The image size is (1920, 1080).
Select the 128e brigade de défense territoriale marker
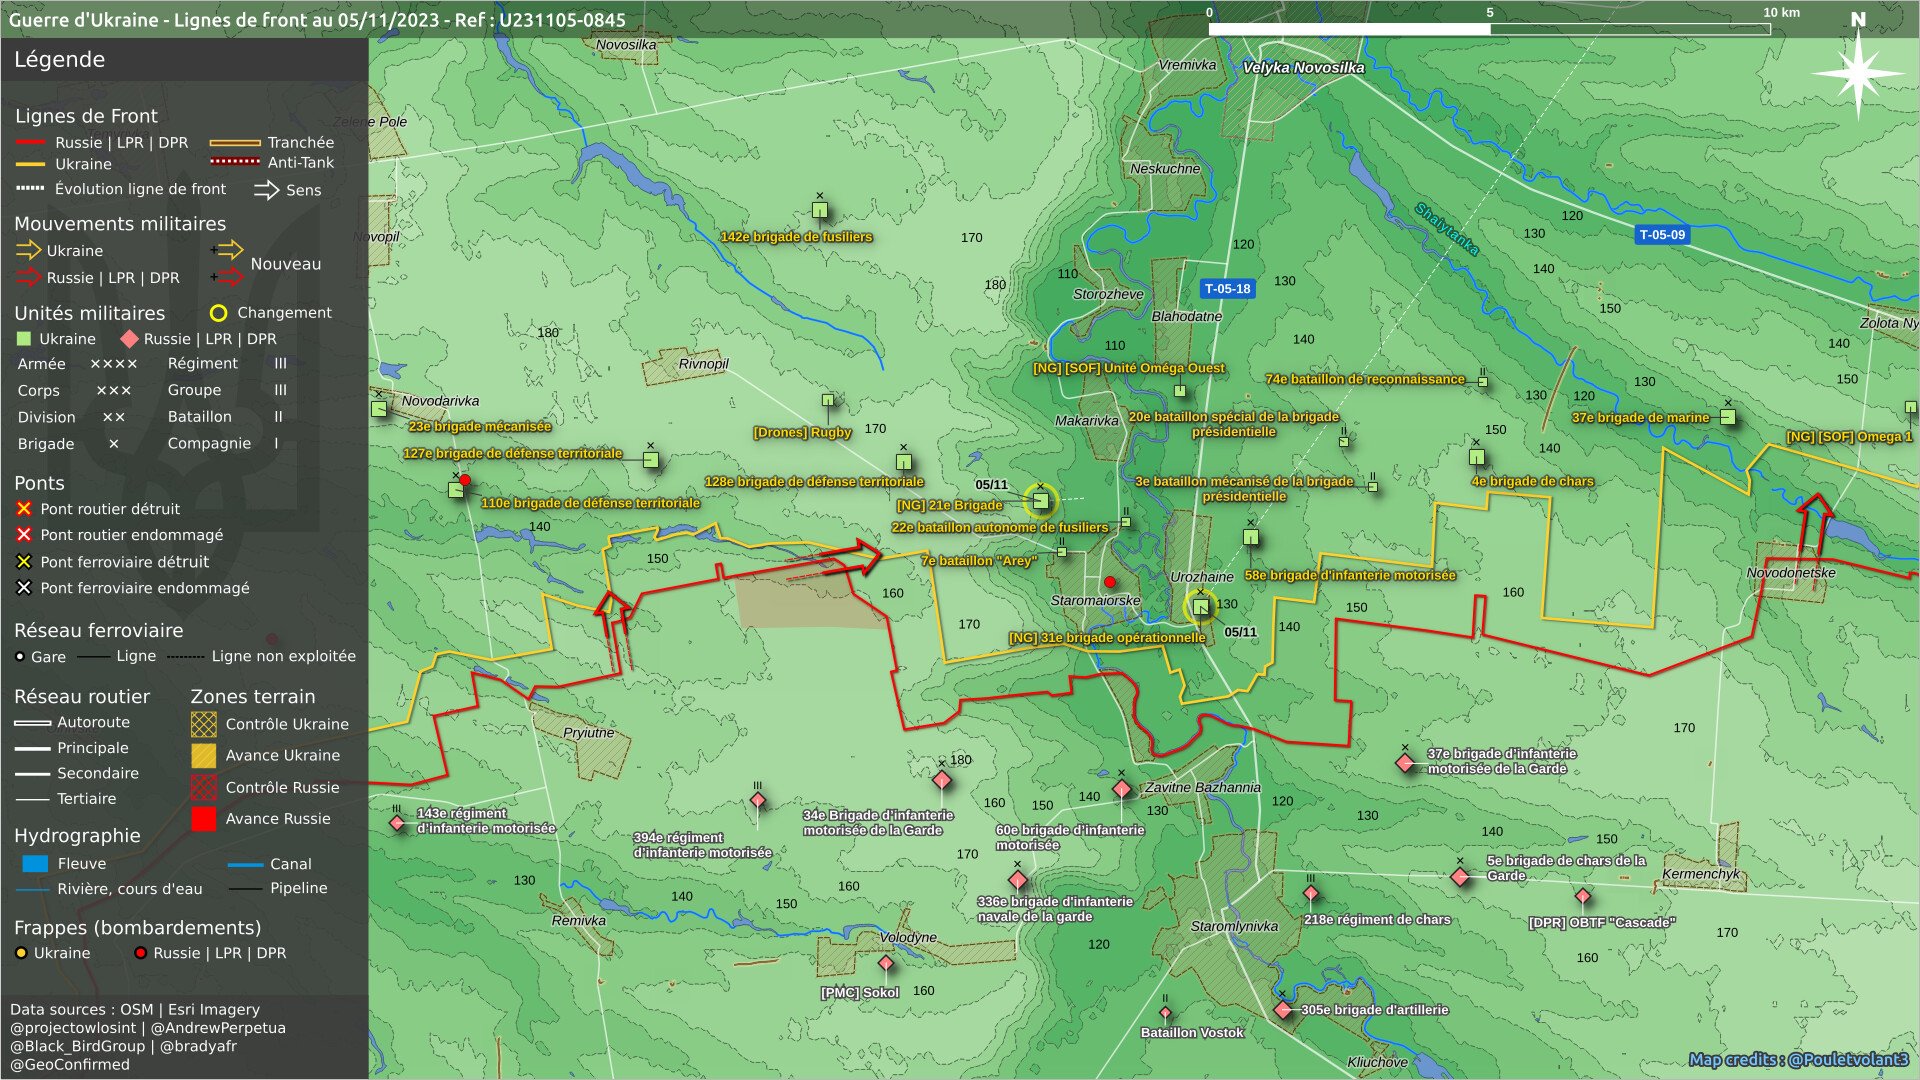click(x=904, y=462)
